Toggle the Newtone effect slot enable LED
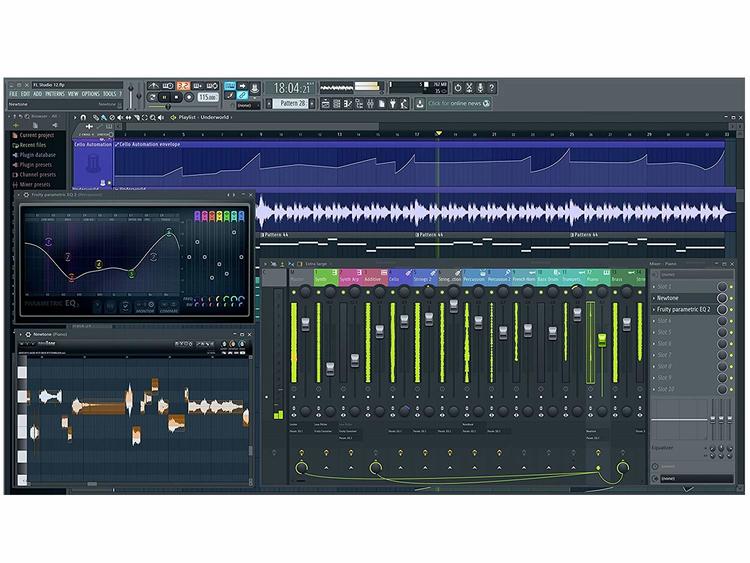The width and height of the screenshot is (750, 563). coord(731,298)
